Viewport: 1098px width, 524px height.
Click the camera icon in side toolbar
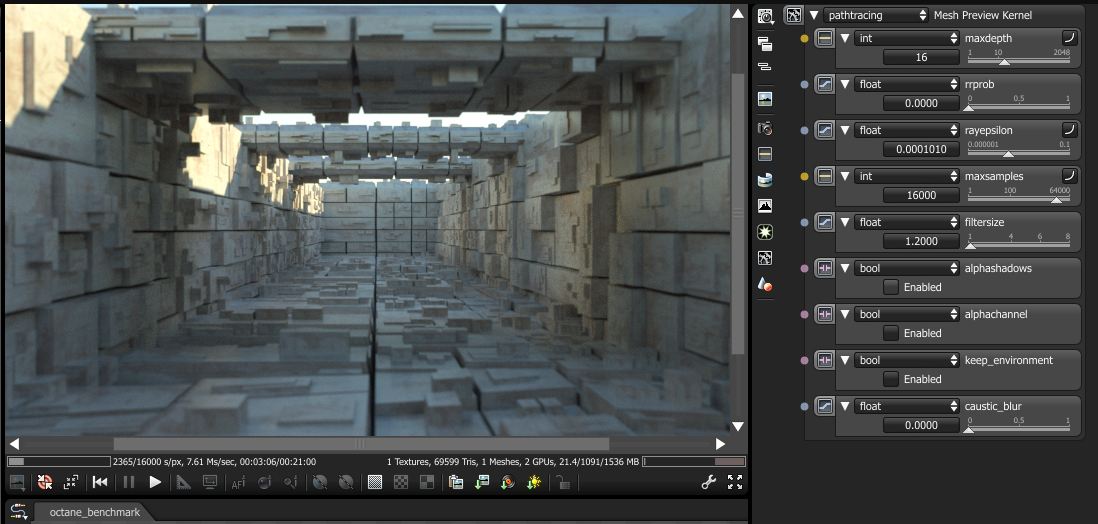pyautogui.click(x=765, y=129)
